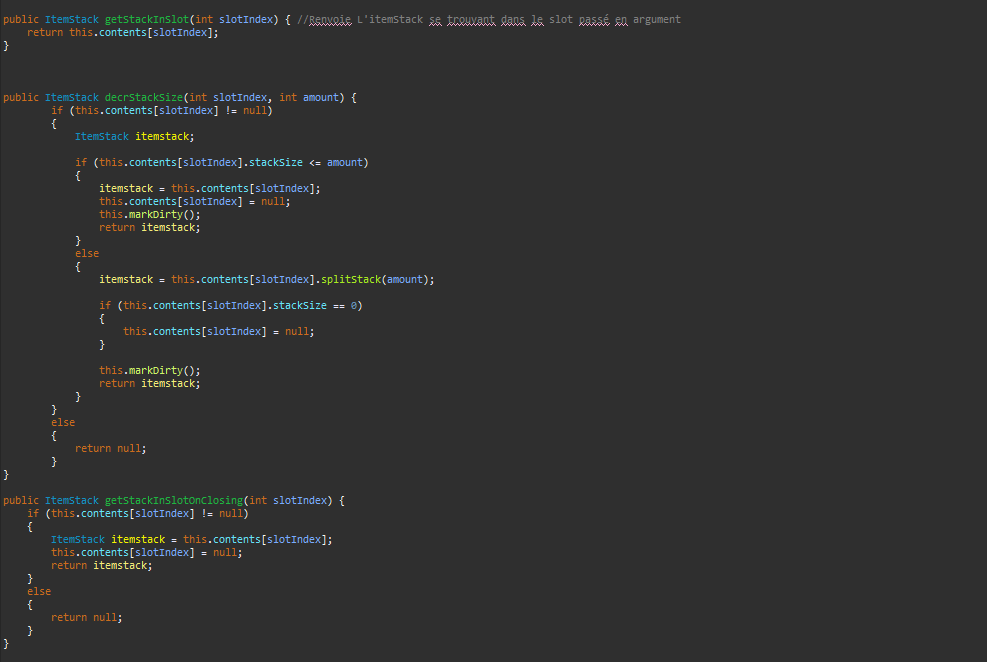Image resolution: width=987 pixels, height=662 pixels.
Task: Click "return null;" in getStackInSlotOnClosing
Action: (86, 617)
